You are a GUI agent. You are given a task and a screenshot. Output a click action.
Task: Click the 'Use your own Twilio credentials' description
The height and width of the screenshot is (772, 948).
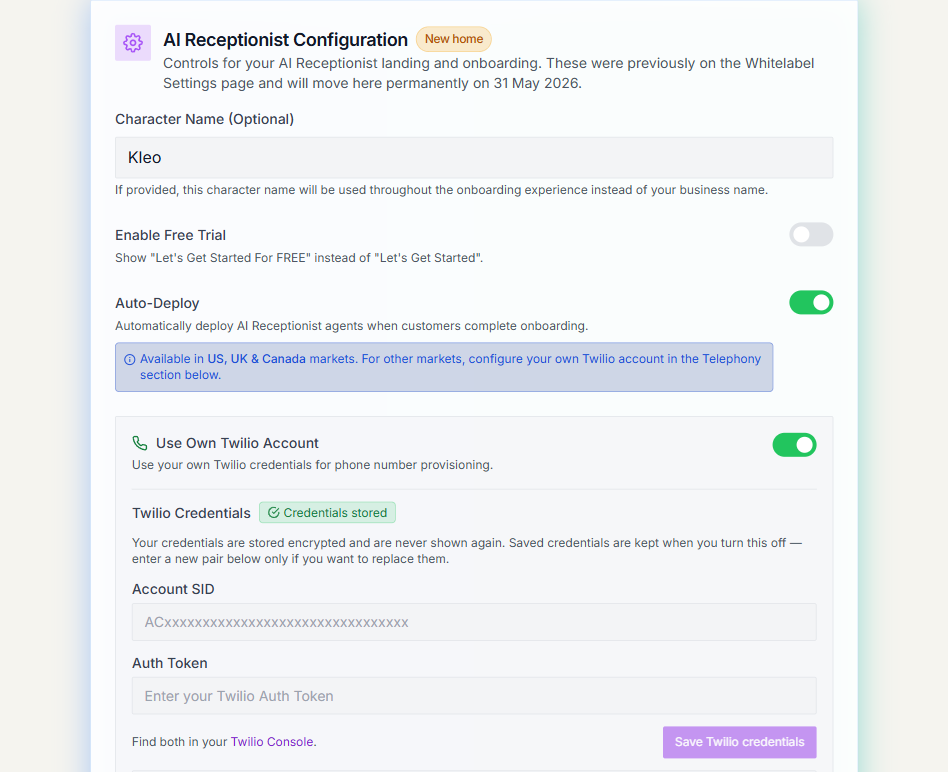click(x=312, y=465)
